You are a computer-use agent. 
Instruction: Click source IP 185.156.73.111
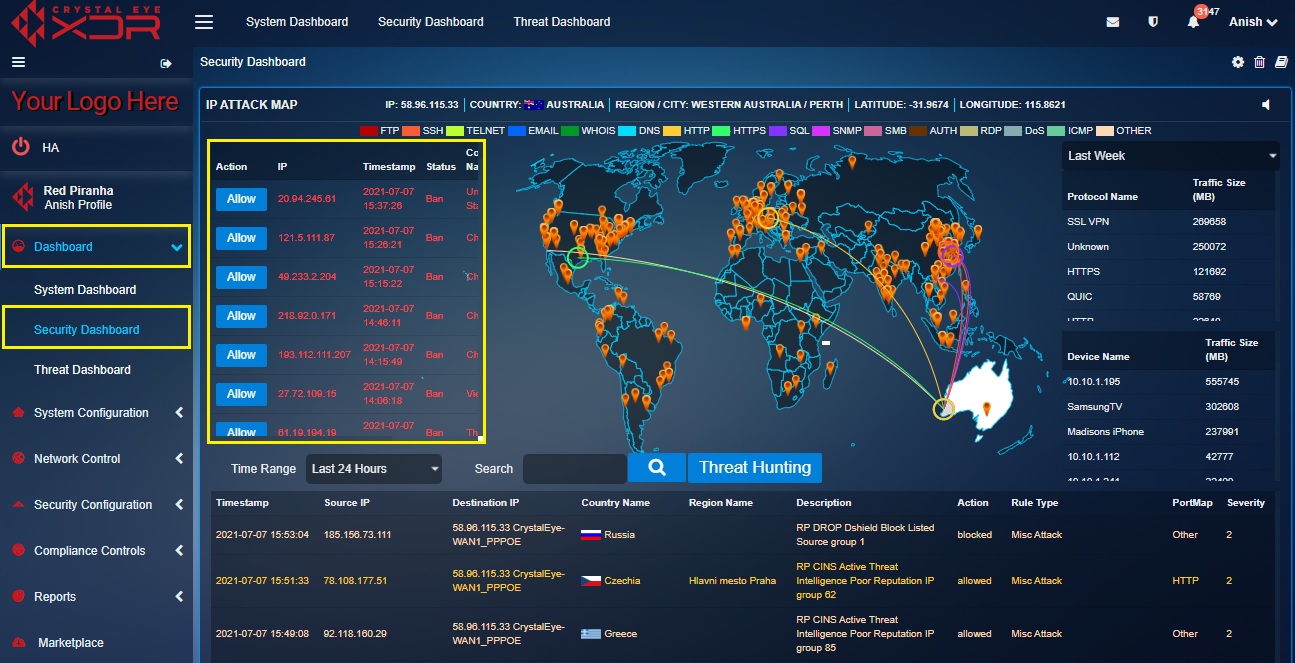[358, 535]
